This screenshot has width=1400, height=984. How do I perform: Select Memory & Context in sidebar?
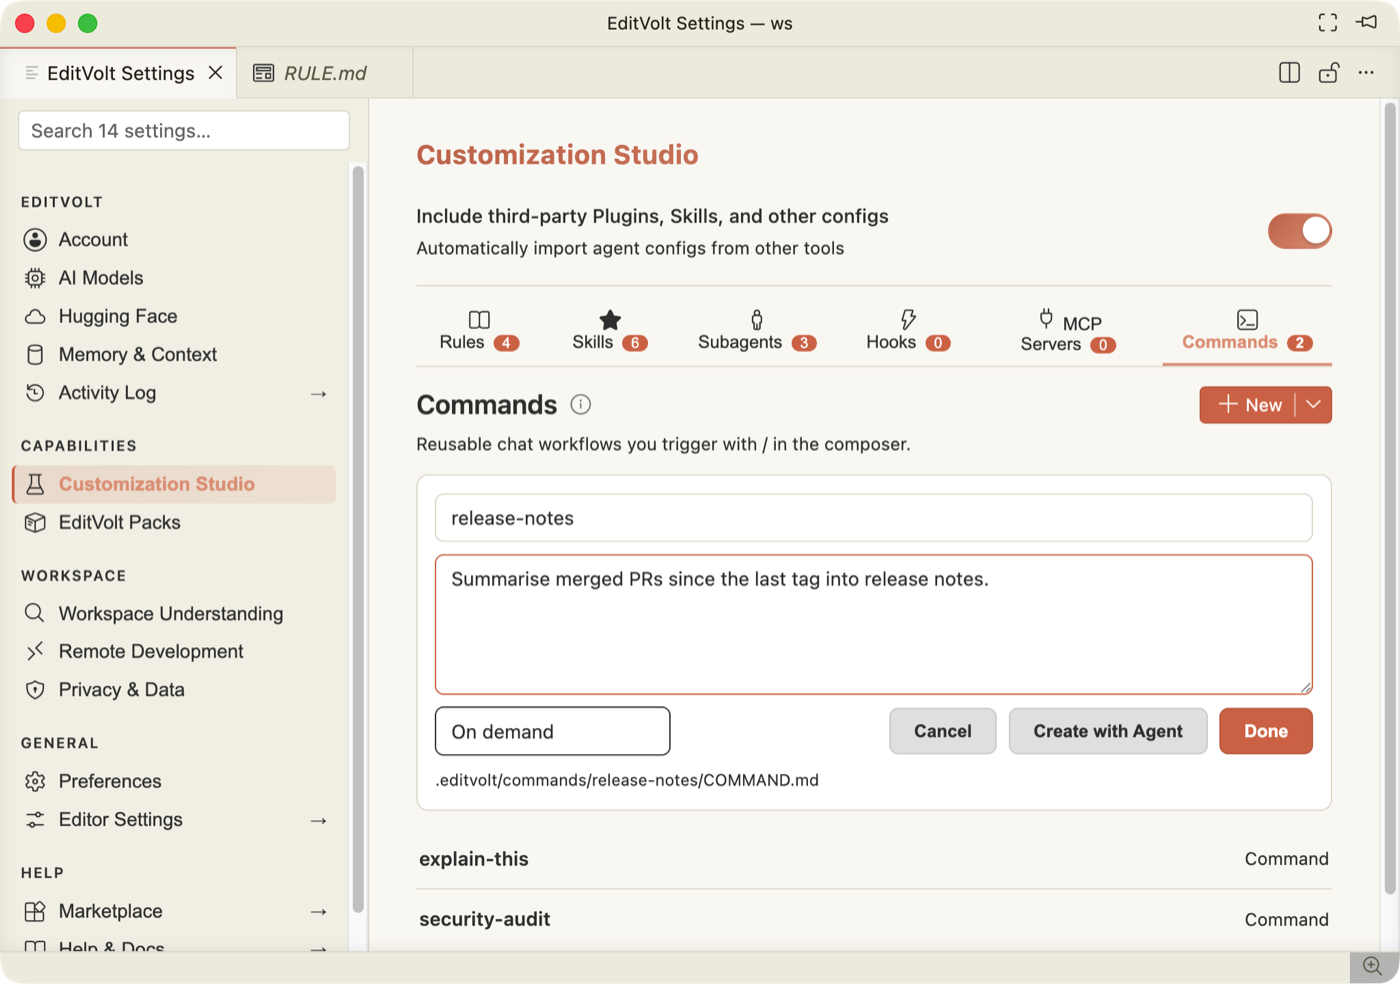tap(174, 355)
